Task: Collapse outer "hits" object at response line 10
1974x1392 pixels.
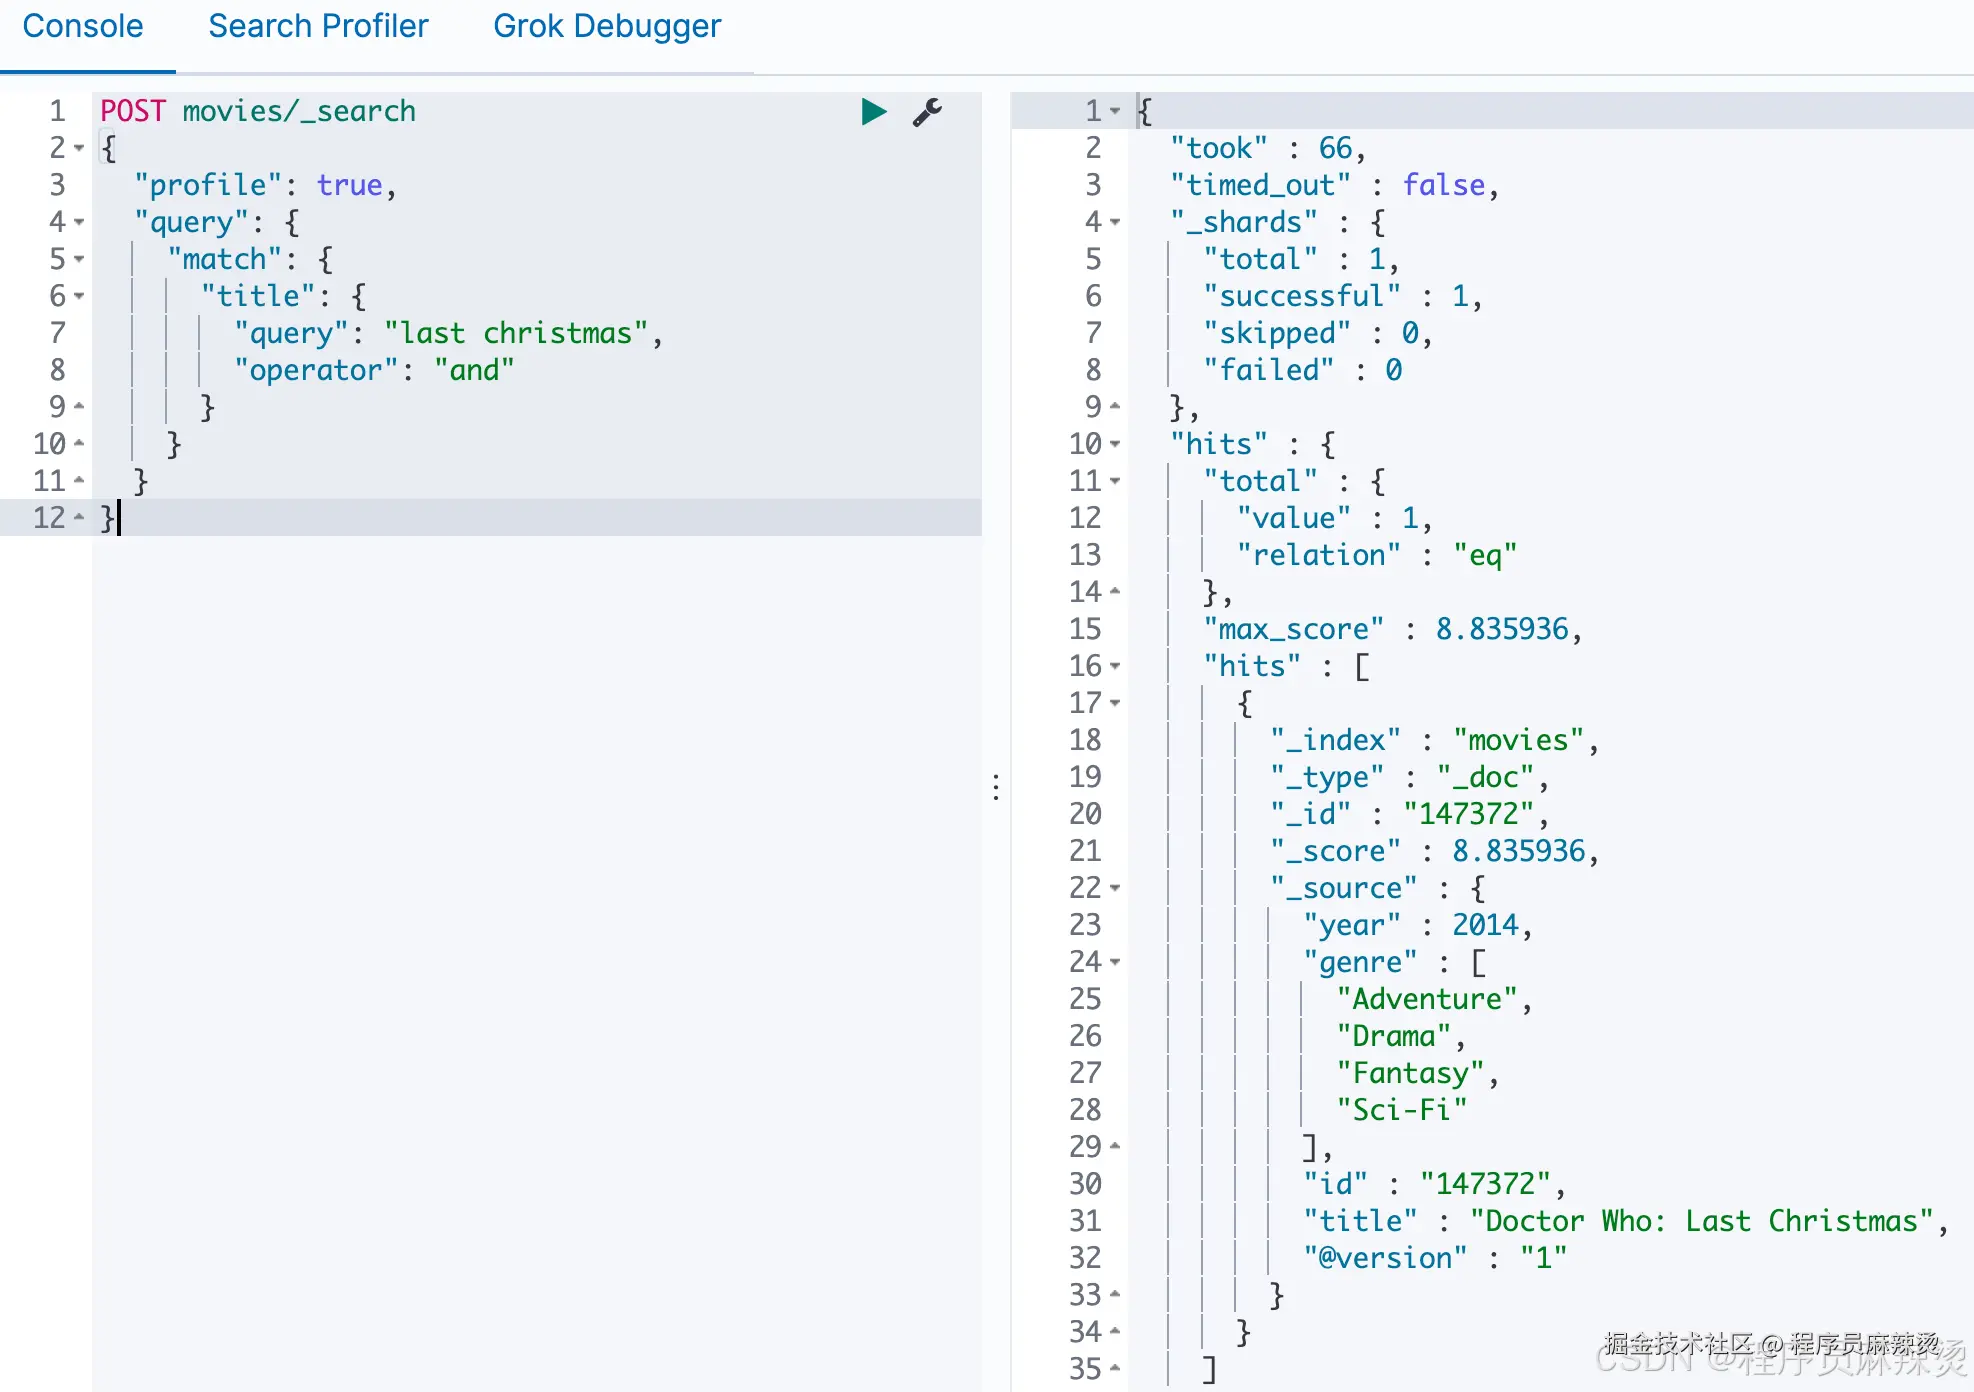Action: pyautogui.click(x=1115, y=444)
